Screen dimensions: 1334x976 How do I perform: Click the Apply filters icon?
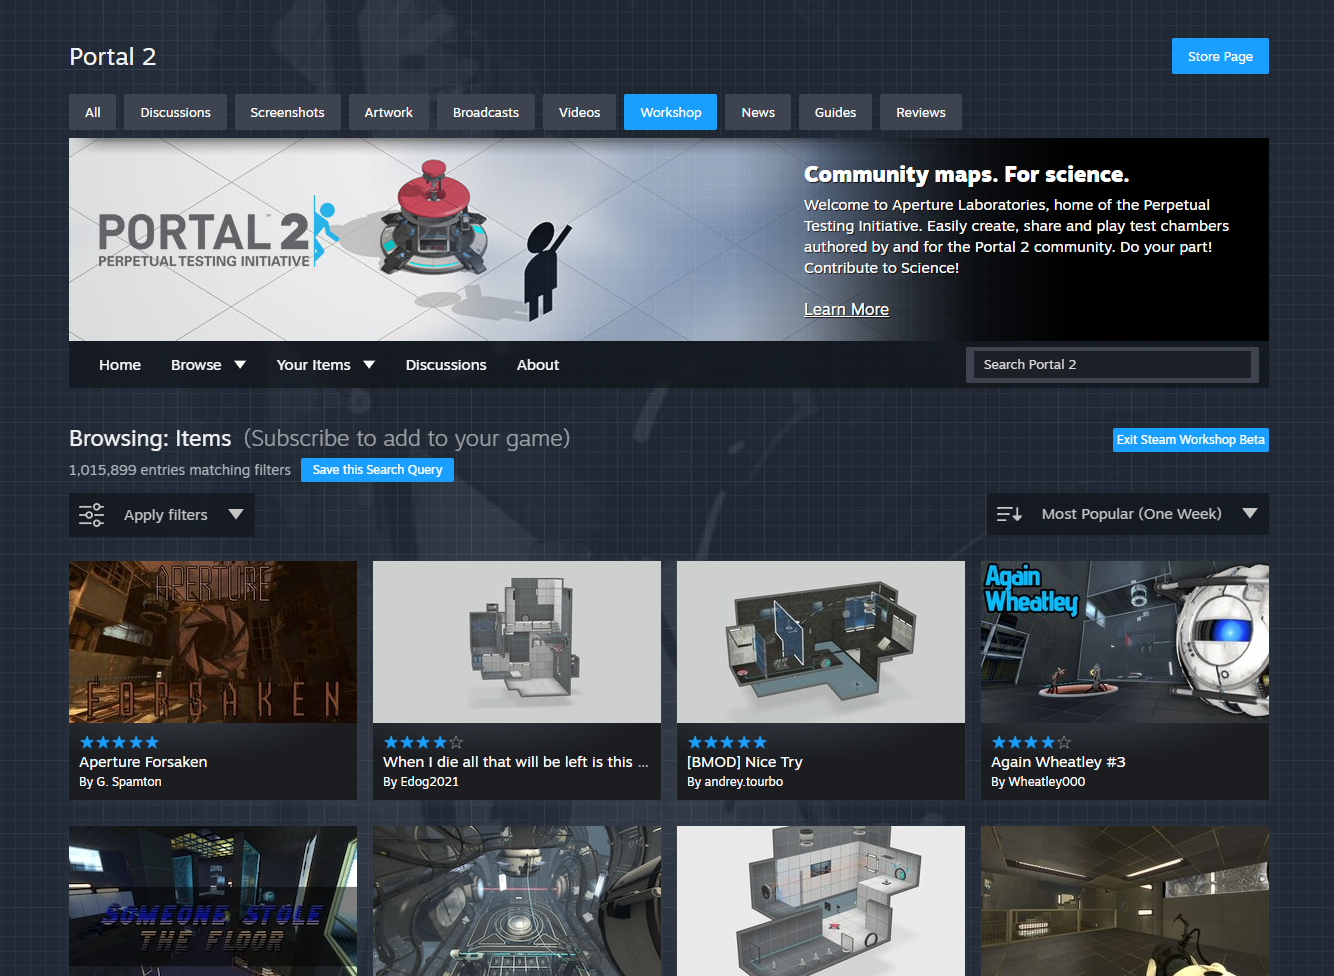(x=91, y=514)
